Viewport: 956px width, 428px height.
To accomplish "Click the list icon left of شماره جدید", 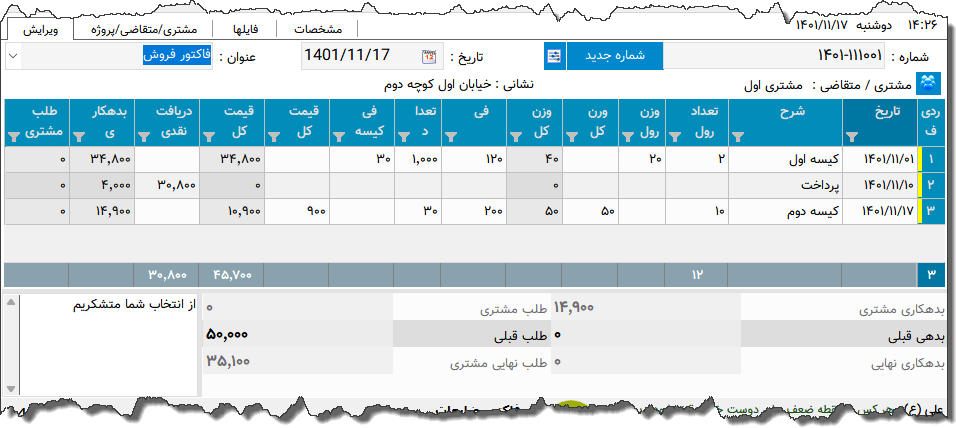I will (555, 56).
